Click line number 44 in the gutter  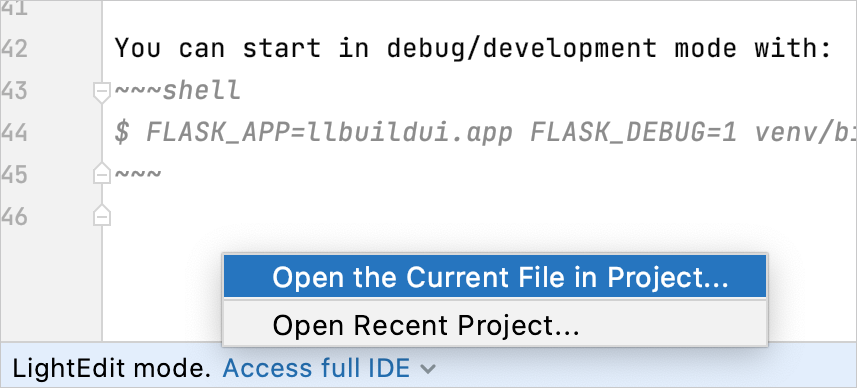tap(14, 133)
